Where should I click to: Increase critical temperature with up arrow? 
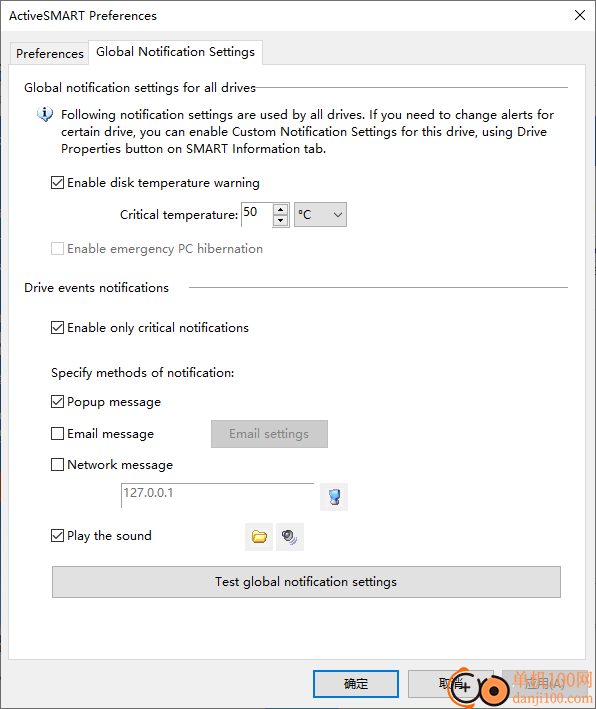(281, 209)
